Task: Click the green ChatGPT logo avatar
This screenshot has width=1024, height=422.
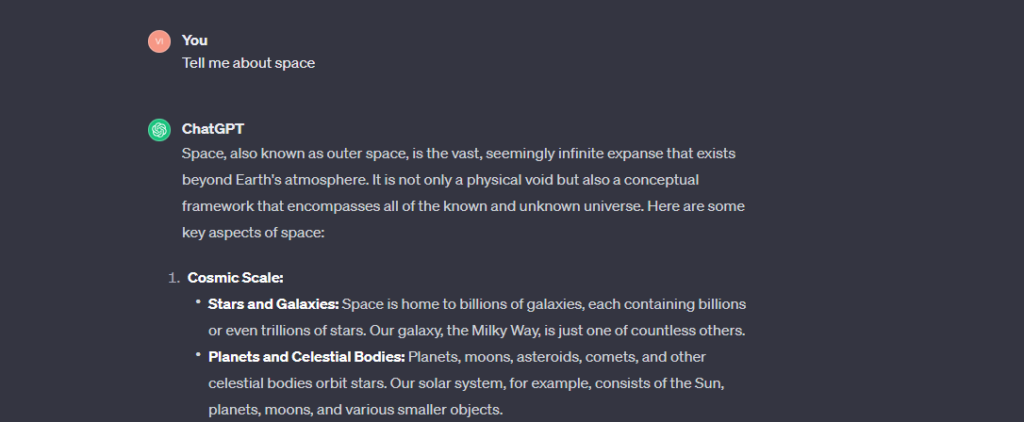Action: coord(158,130)
